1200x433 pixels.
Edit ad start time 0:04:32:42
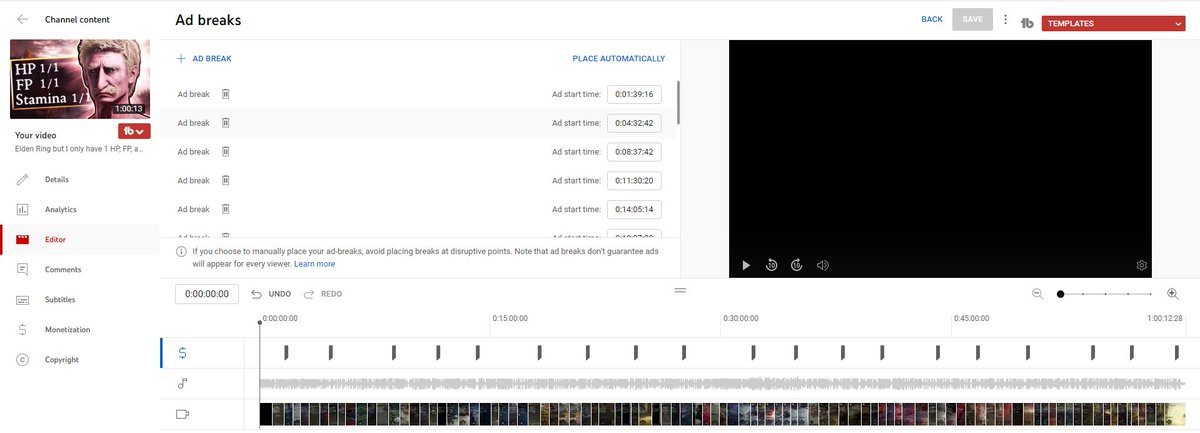pos(634,123)
